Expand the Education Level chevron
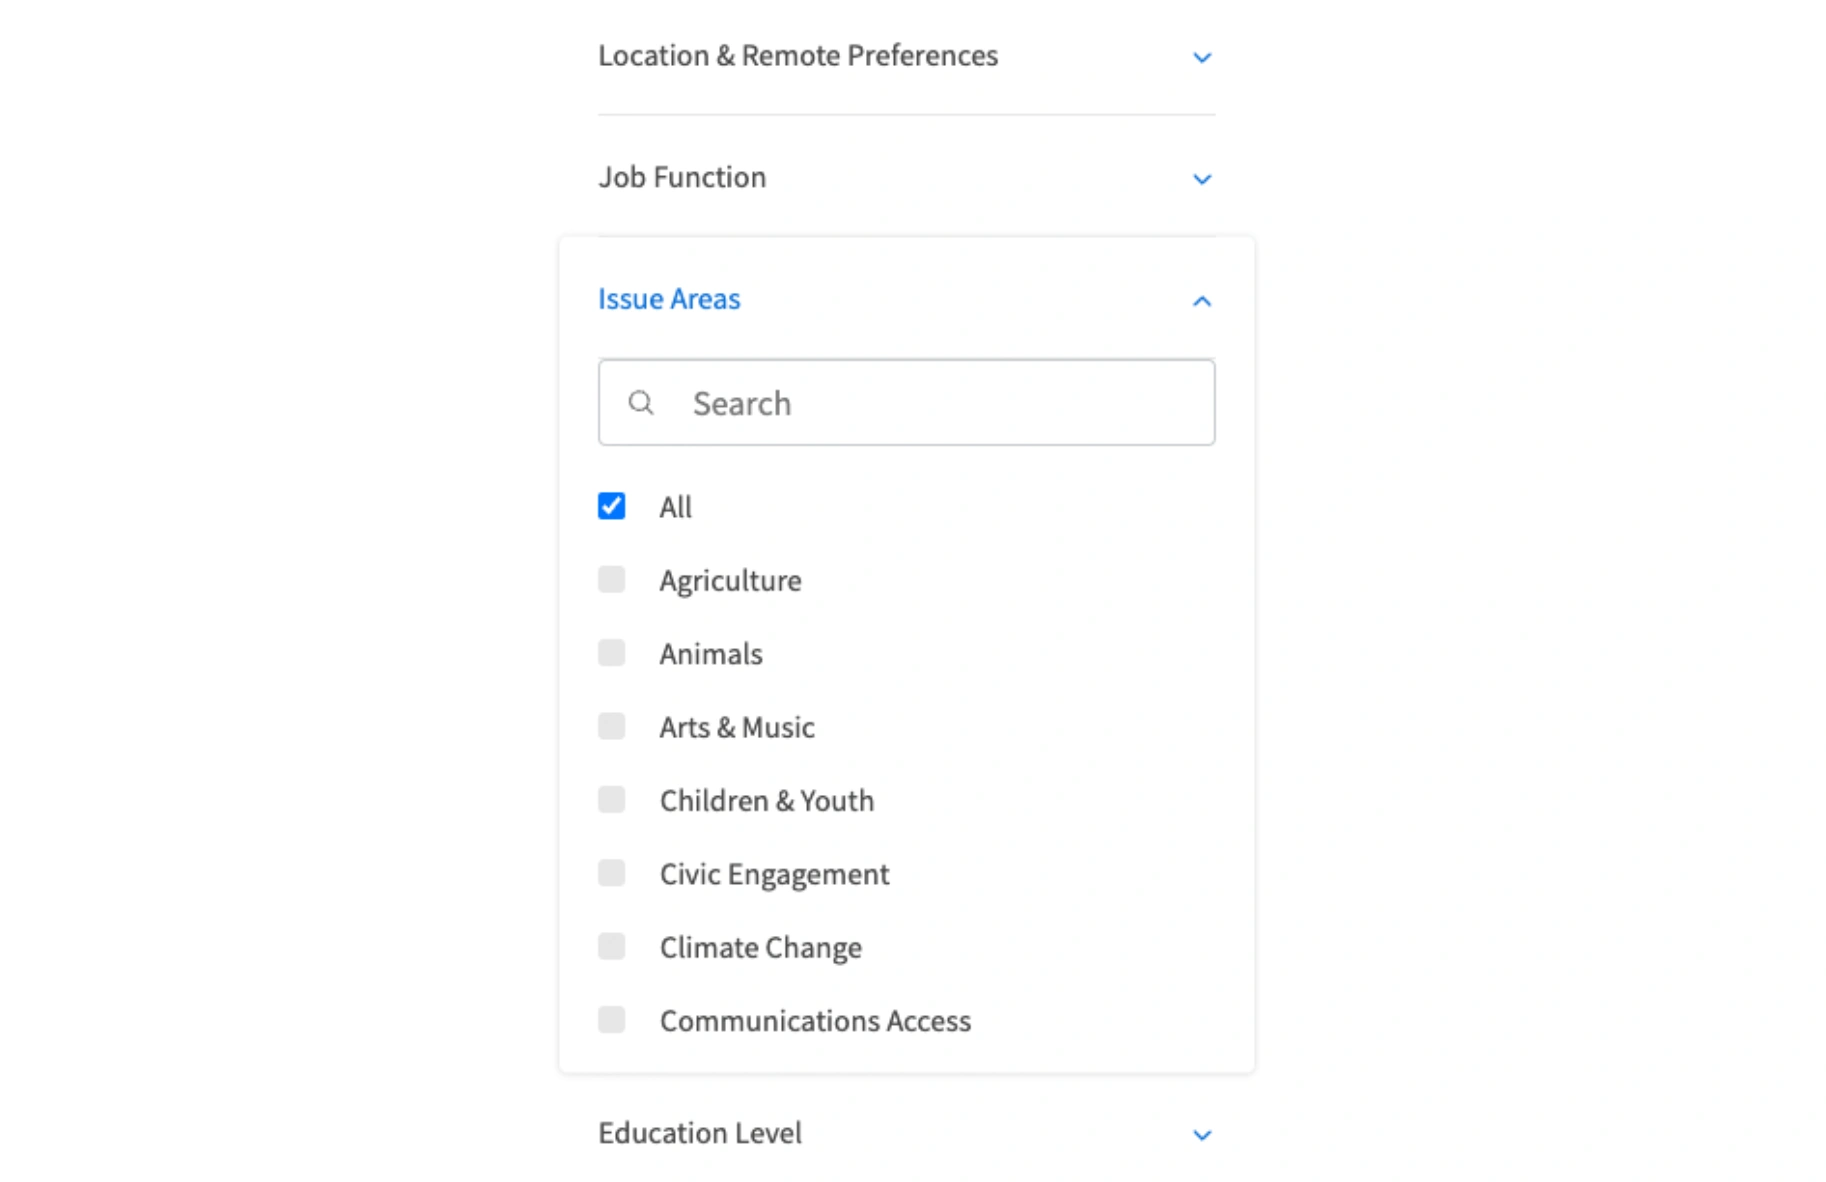The height and width of the screenshot is (1182, 1826). click(x=1202, y=1135)
